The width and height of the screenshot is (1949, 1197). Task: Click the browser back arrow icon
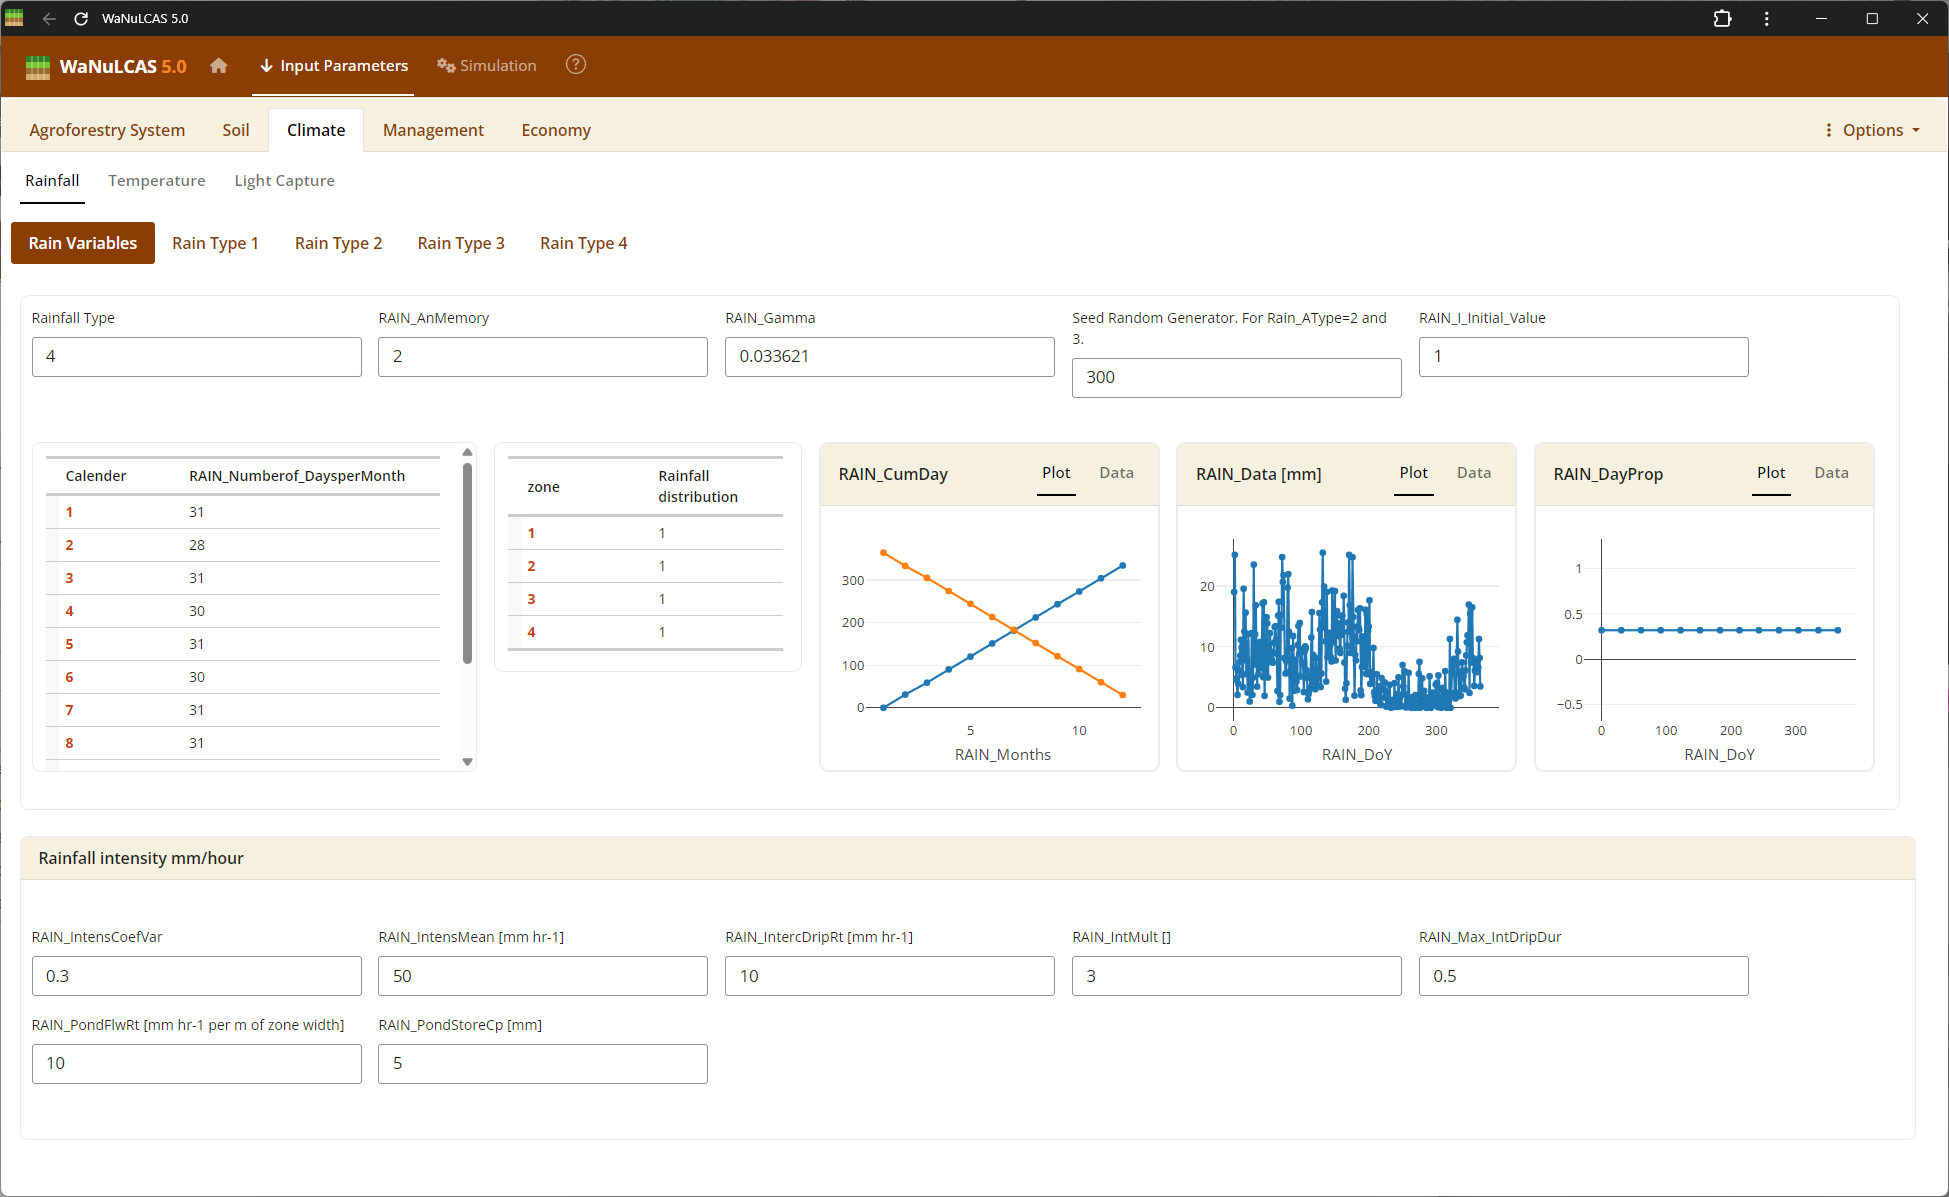pyautogui.click(x=49, y=19)
